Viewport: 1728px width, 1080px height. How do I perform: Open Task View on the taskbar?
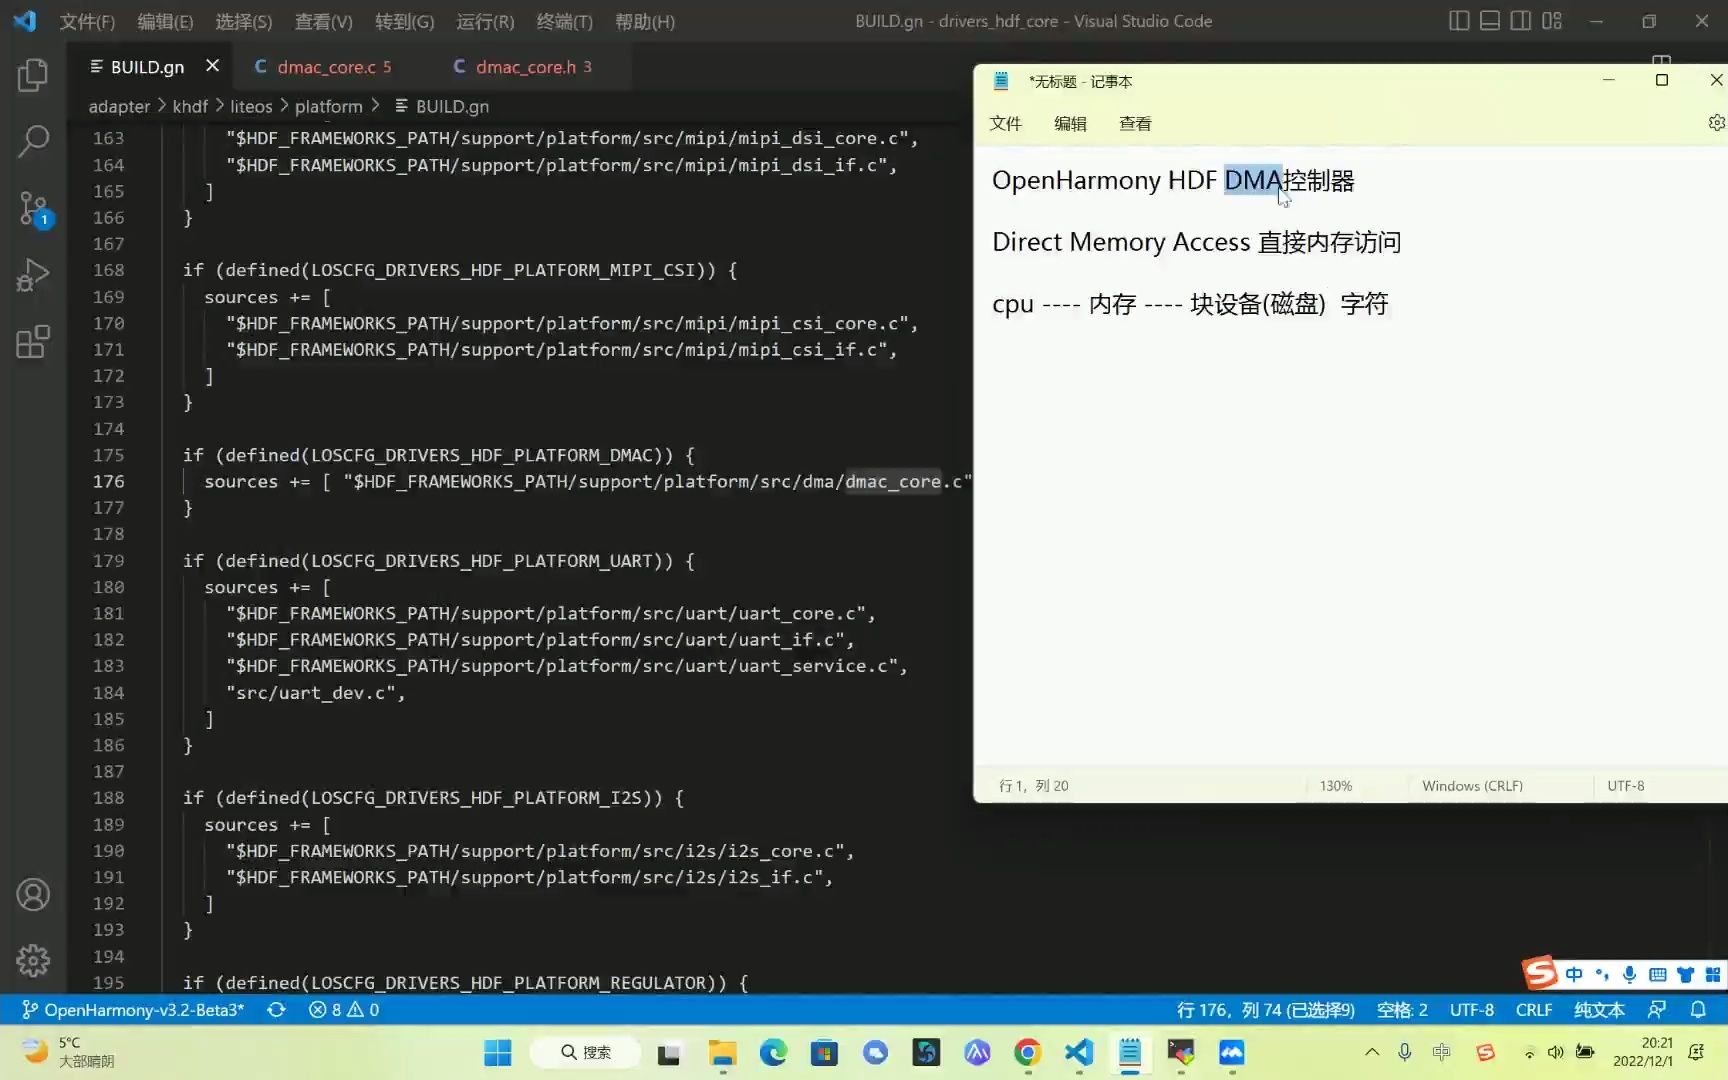pyautogui.click(x=669, y=1052)
